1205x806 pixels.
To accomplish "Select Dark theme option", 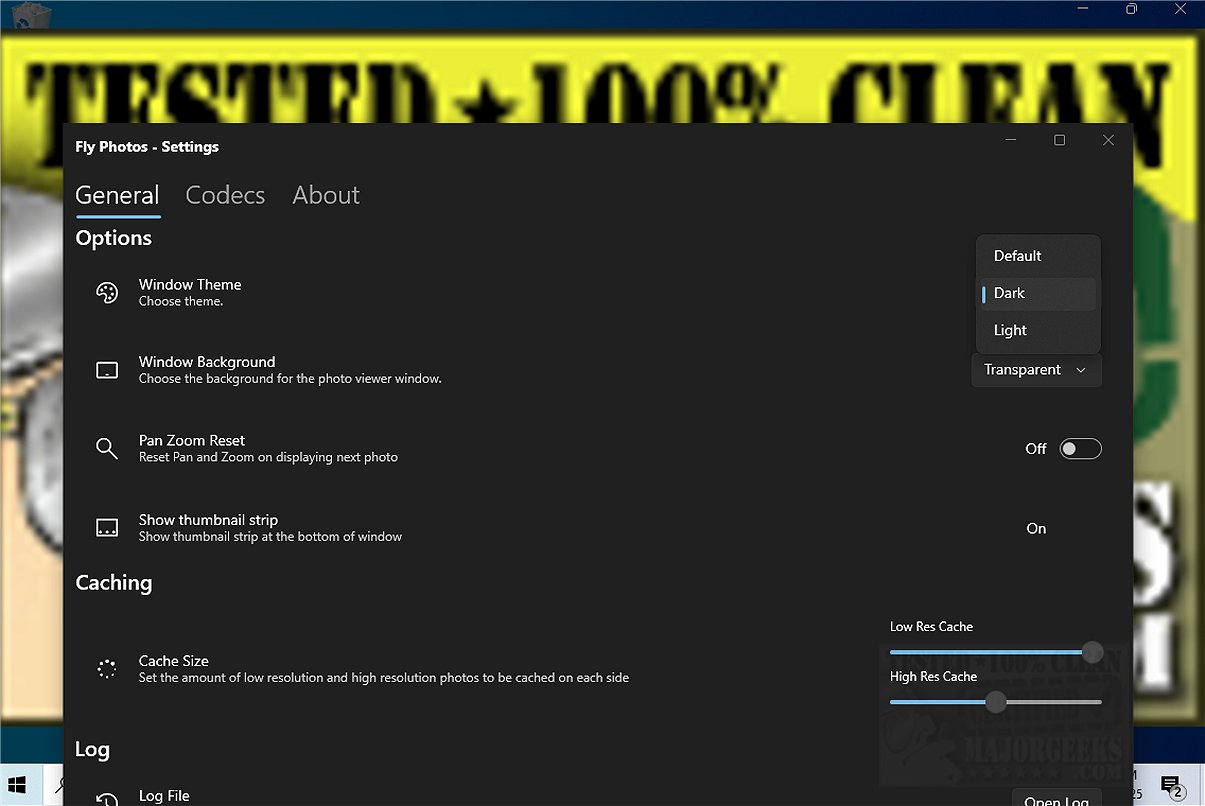I will (x=1037, y=293).
